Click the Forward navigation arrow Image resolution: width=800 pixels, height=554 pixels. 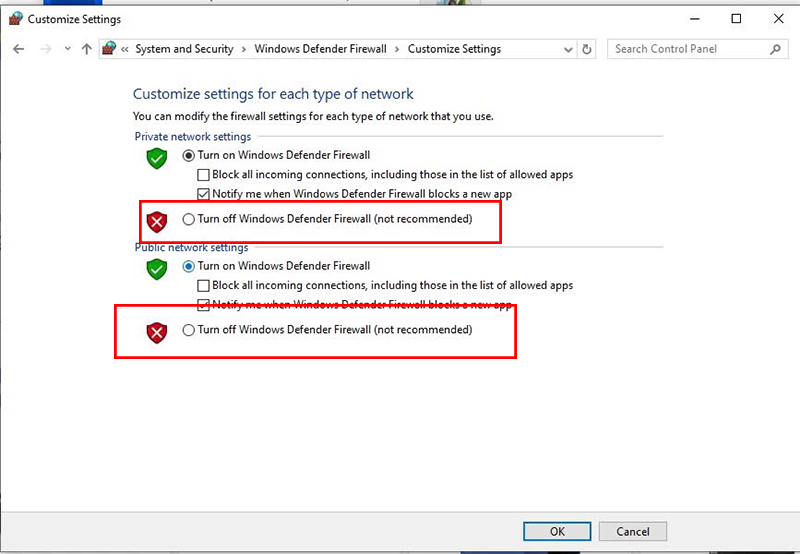[x=46, y=49]
